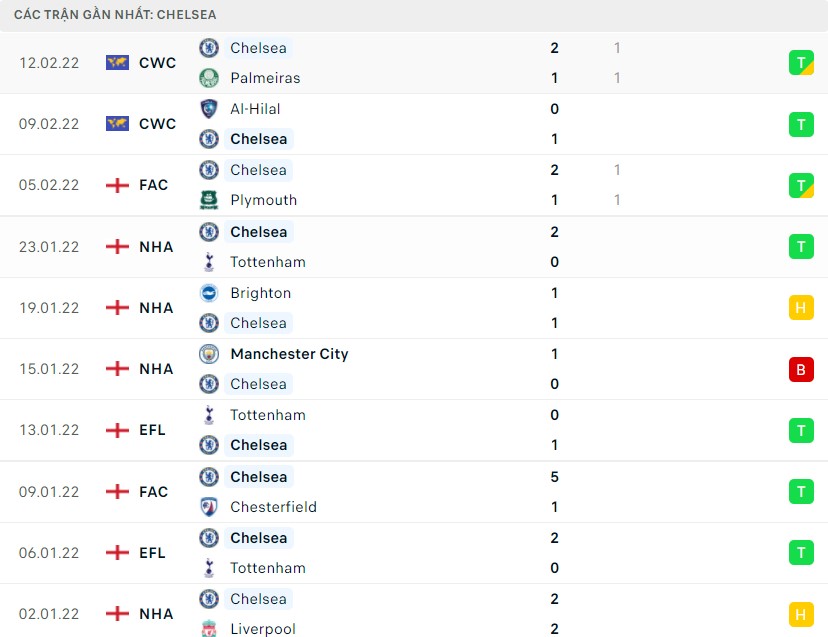Click the 'Các trận gần nhất: Chelsea' header
This screenshot has height=637, width=828.
click(x=115, y=15)
